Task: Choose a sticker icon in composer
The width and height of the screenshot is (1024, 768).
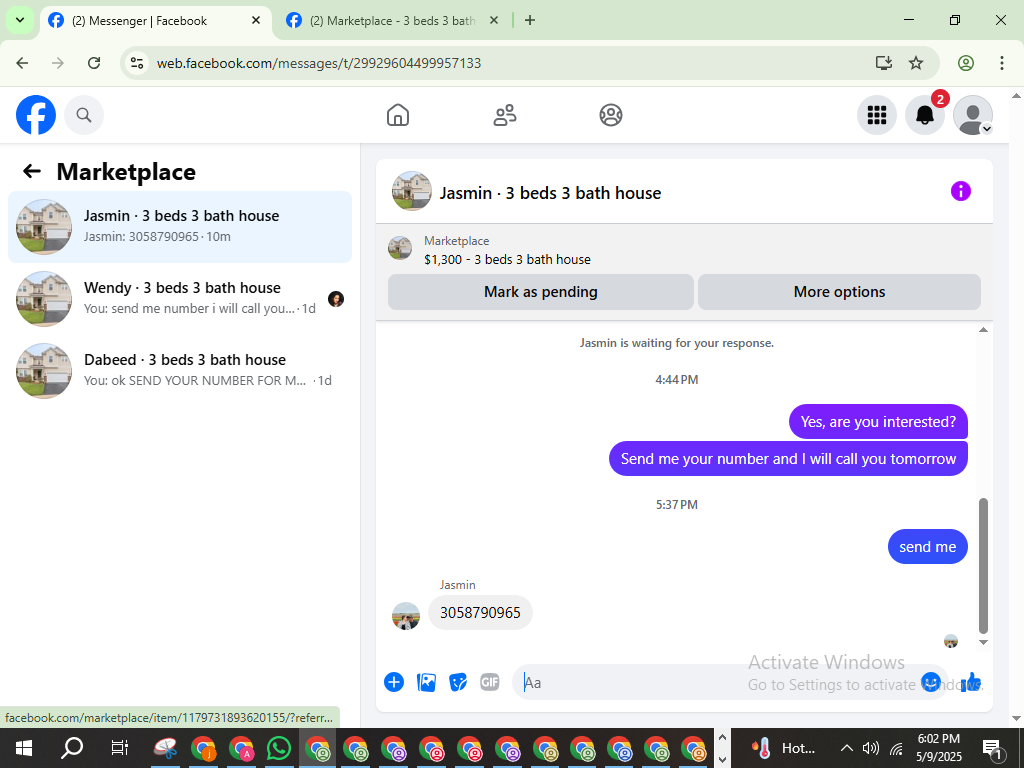Action: pos(458,682)
